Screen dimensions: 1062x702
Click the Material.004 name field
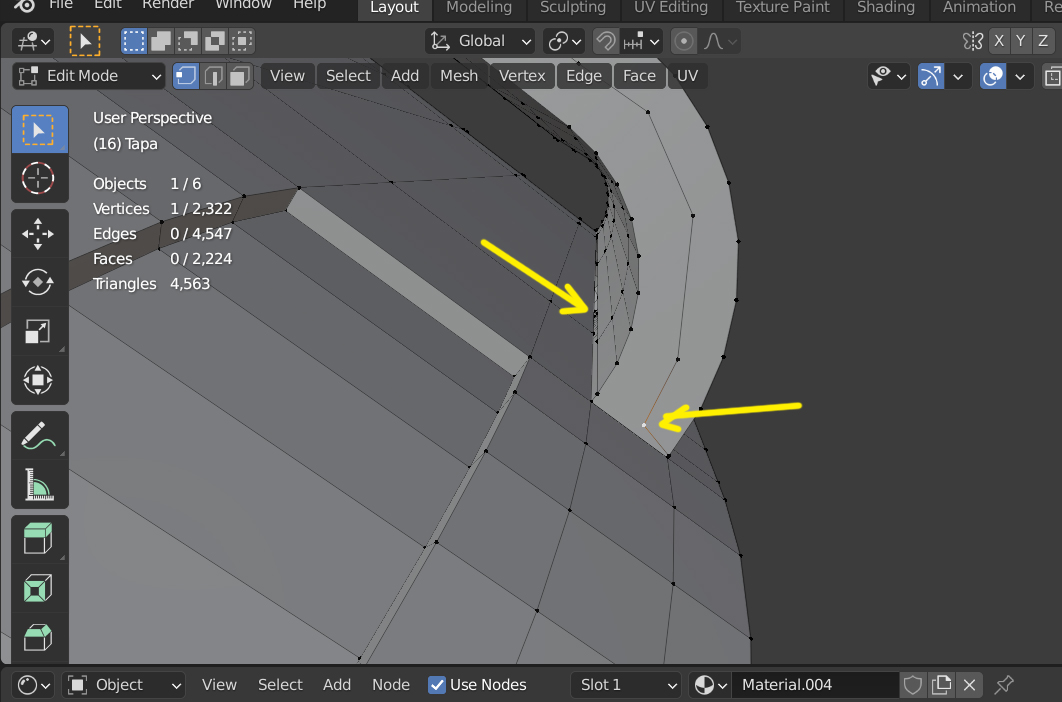816,685
